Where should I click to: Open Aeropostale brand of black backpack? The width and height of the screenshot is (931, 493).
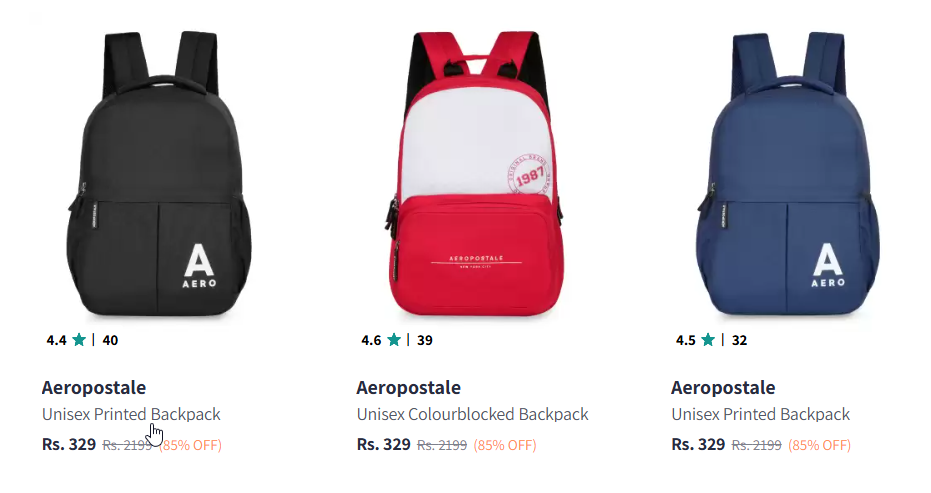[94, 387]
